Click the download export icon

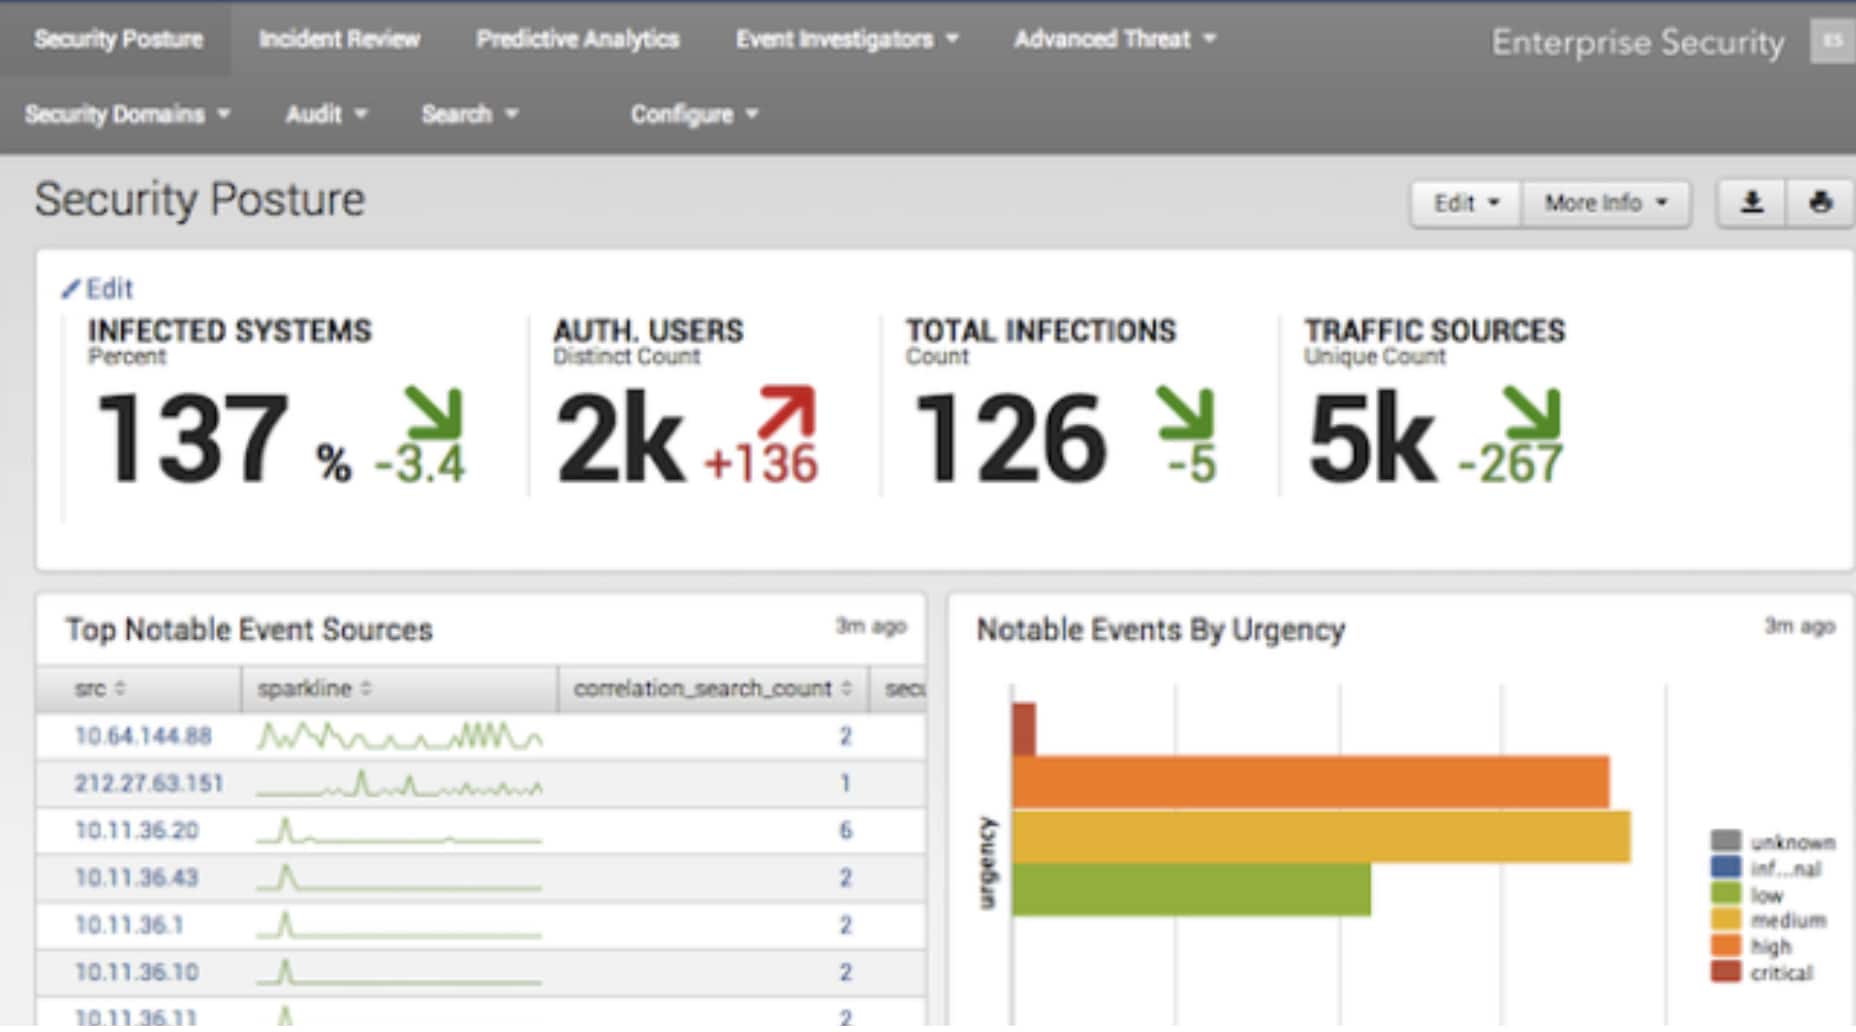[1751, 203]
